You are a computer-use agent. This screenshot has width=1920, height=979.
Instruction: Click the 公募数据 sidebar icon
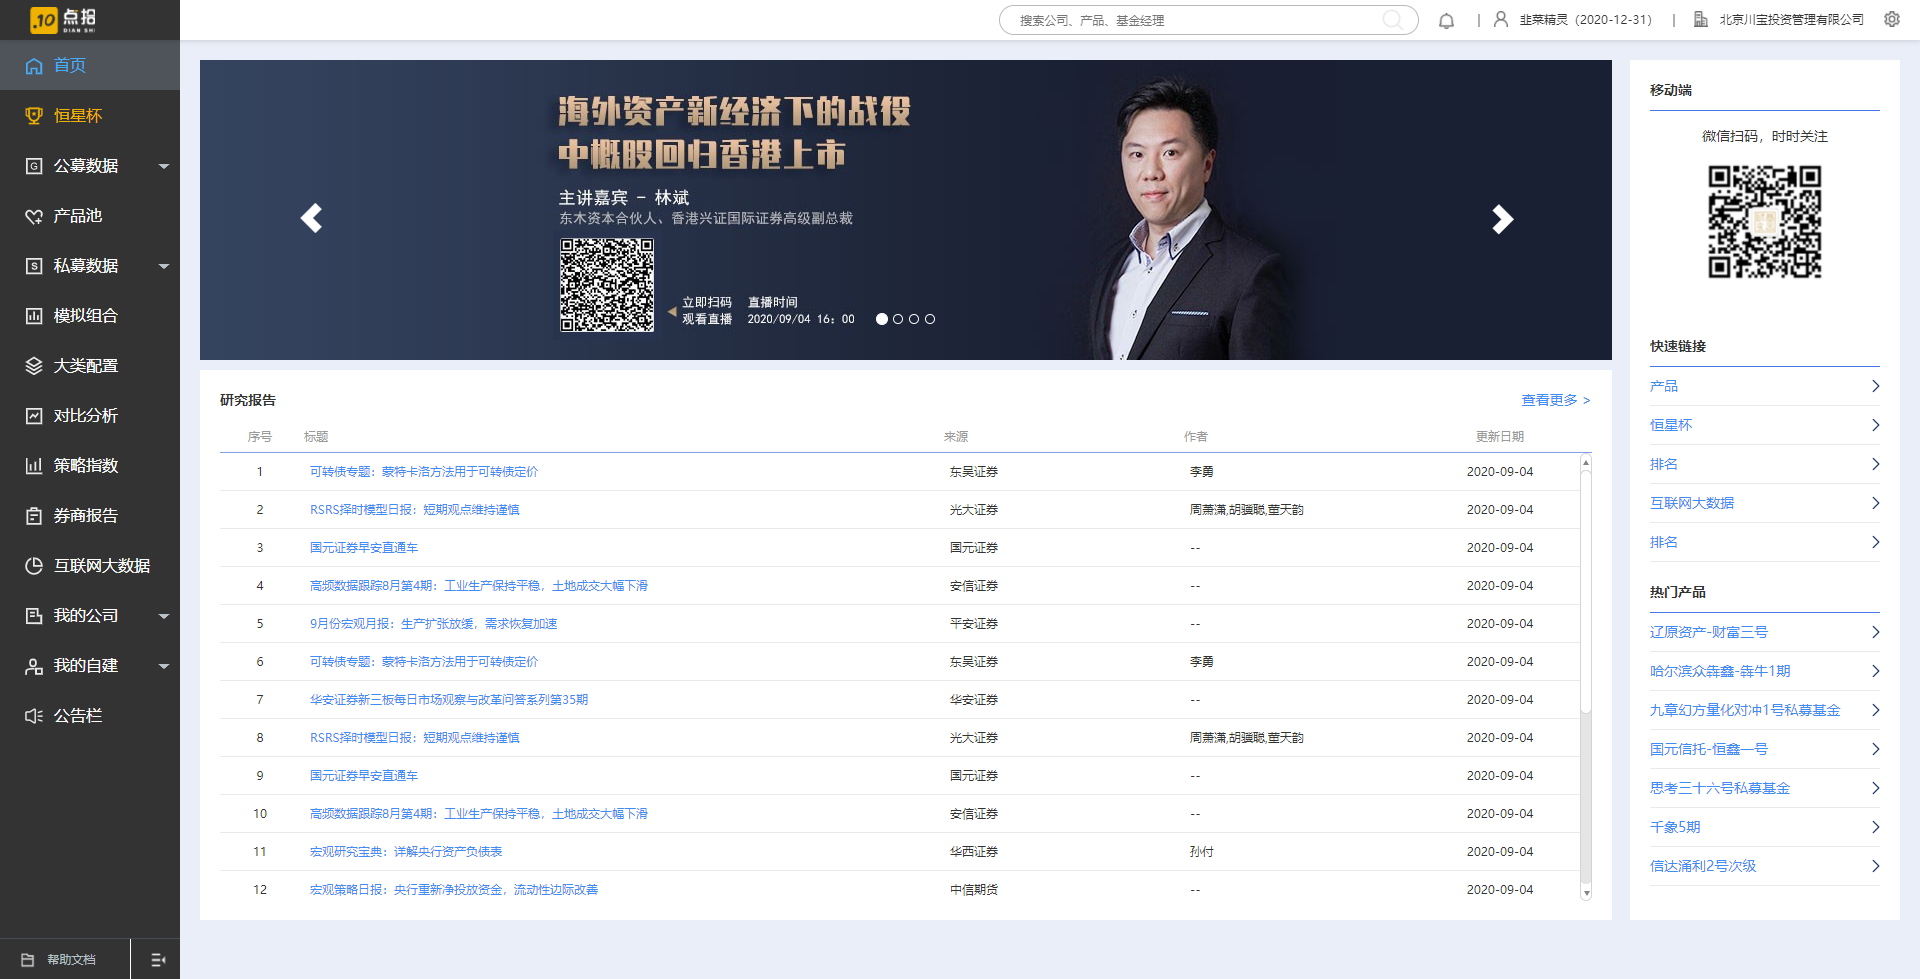tap(34, 166)
